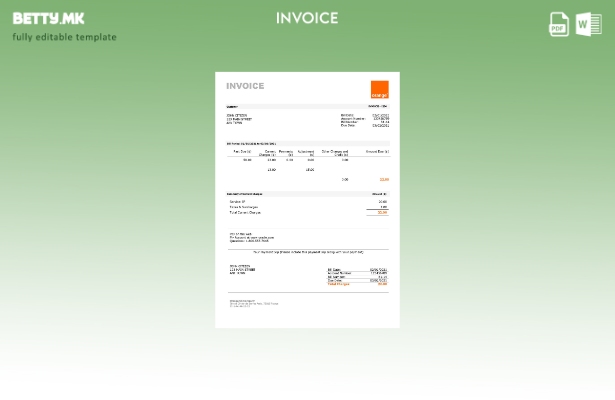Click the 'fully editable template' subtitle

(x=64, y=37)
